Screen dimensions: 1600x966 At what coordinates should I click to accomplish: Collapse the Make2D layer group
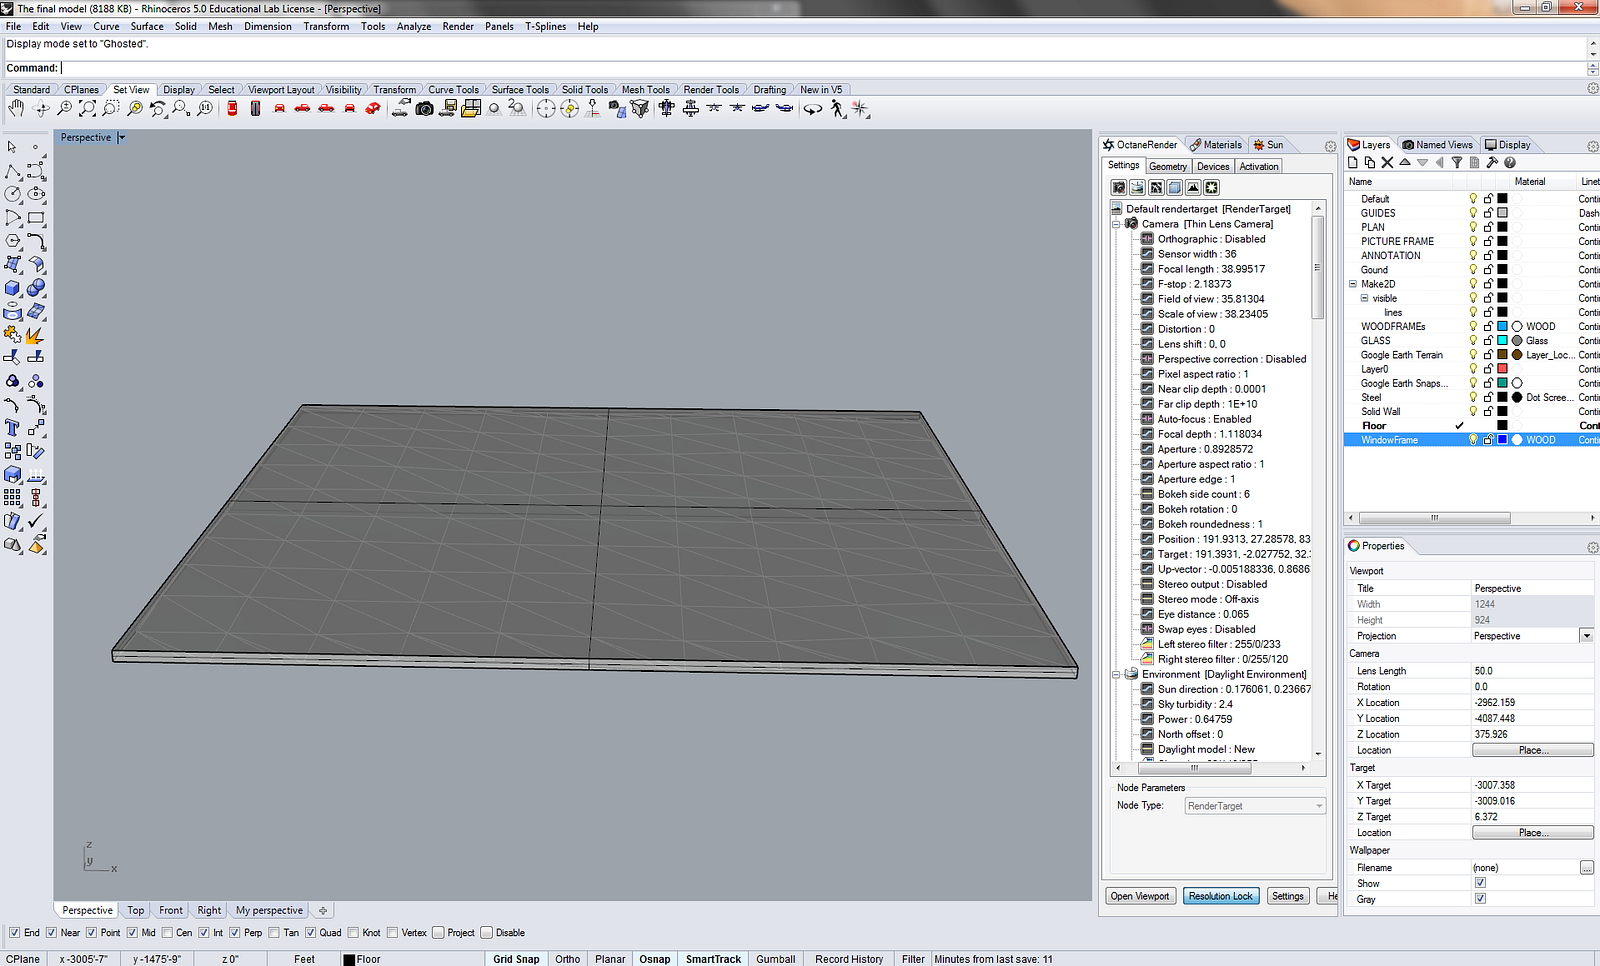point(1353,284)
